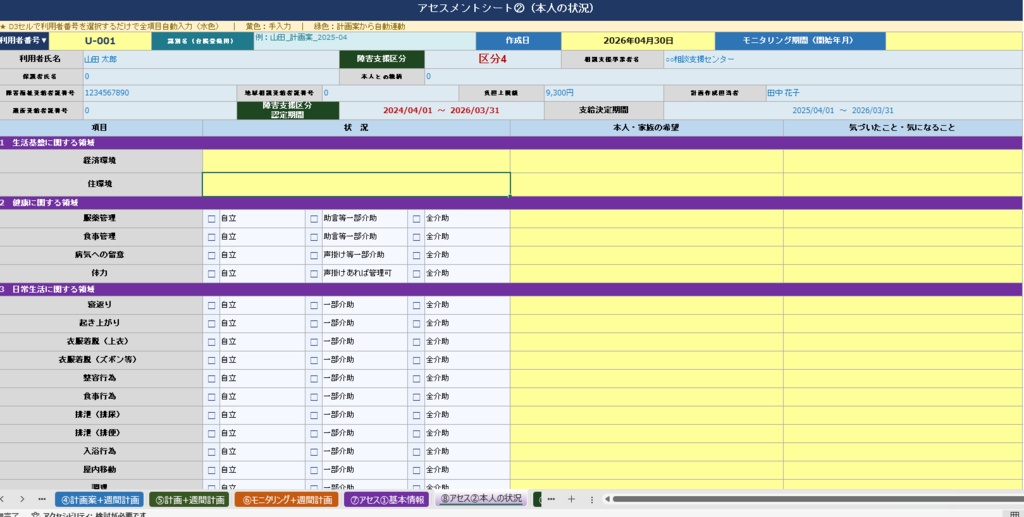
Task: Click the accessibility check status icon
Action: click(35, 515)
